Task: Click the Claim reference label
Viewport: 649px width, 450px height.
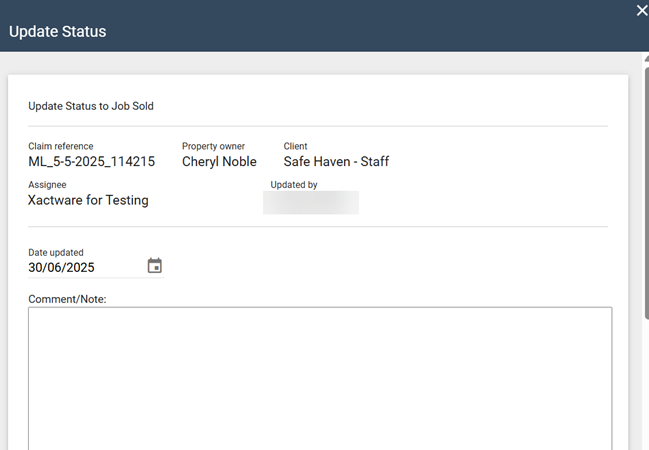Action: [x=61, y=147]
